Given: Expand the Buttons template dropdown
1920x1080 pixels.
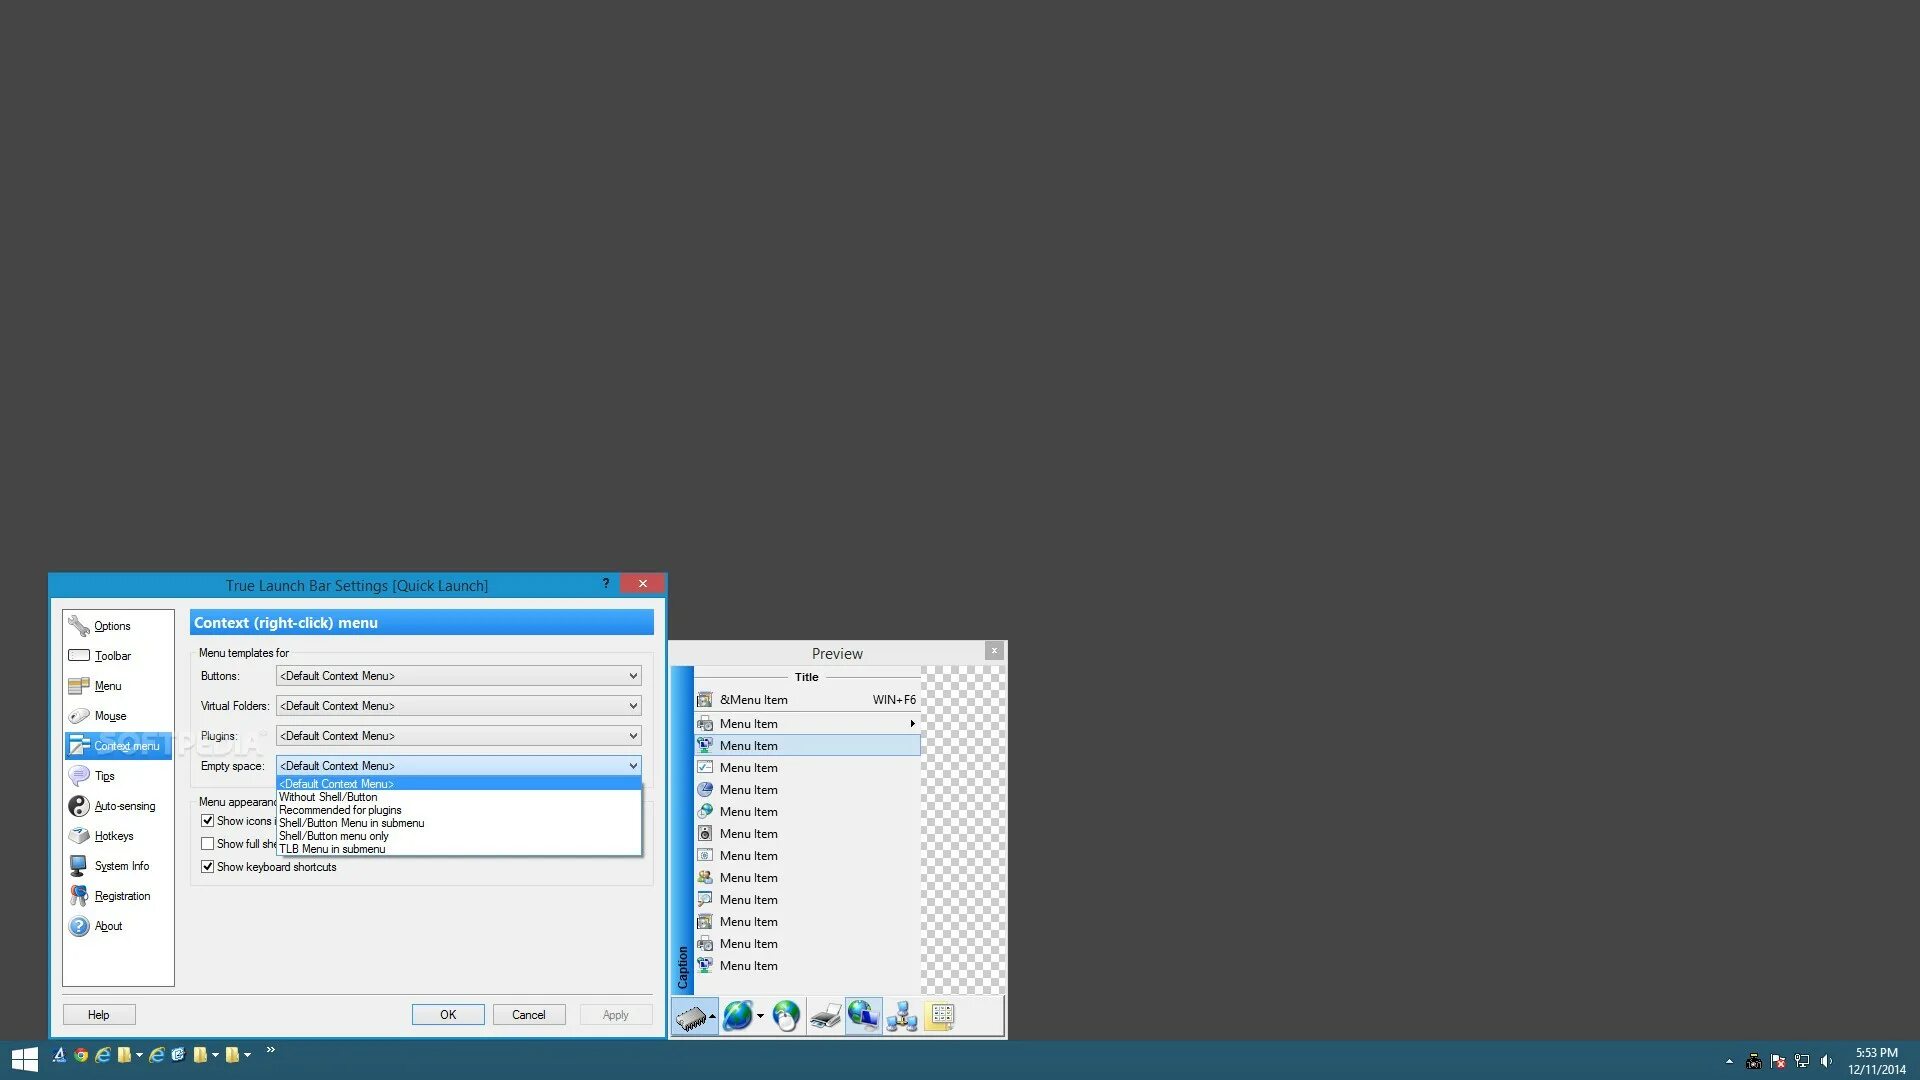Looking at the screenshot, I should [458, 676].
